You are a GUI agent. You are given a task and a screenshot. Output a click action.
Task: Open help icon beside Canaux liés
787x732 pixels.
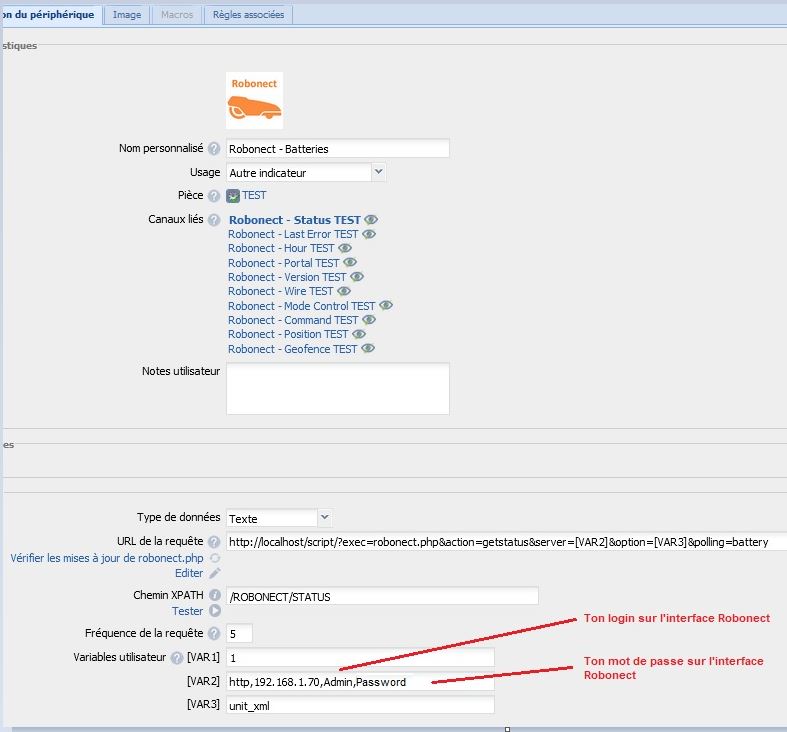(214, 220)
